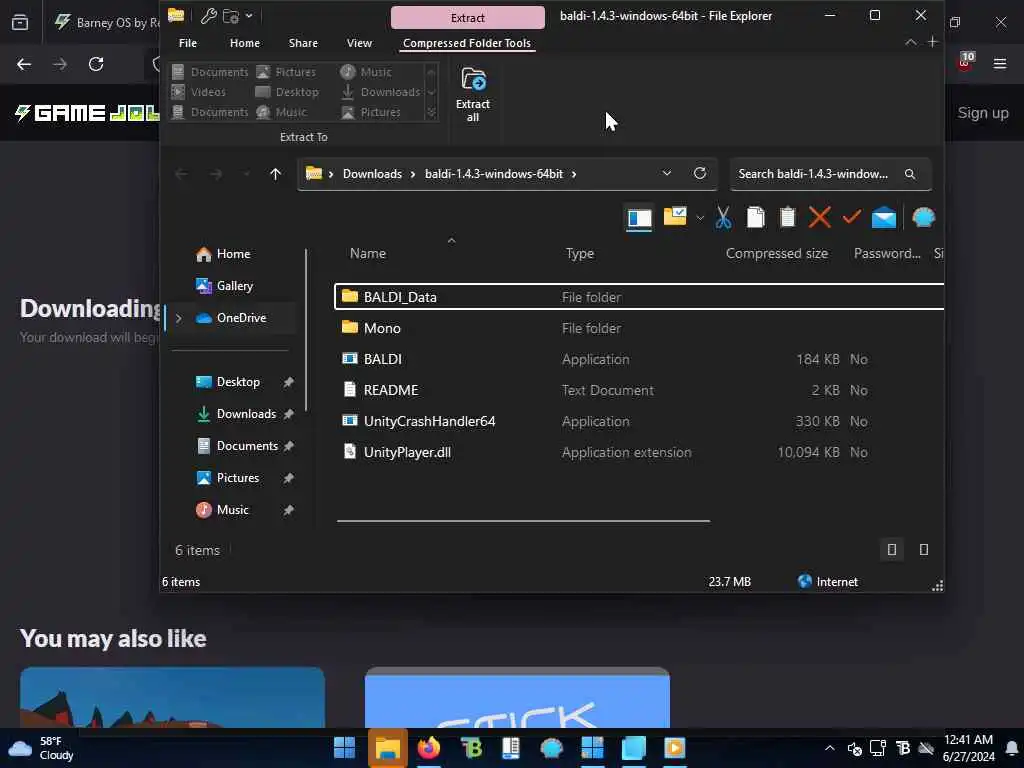The height and width of the screenshot is (768, 1024).
Task: Open the address bar history dropdown
Action: (x=666, y=173)
